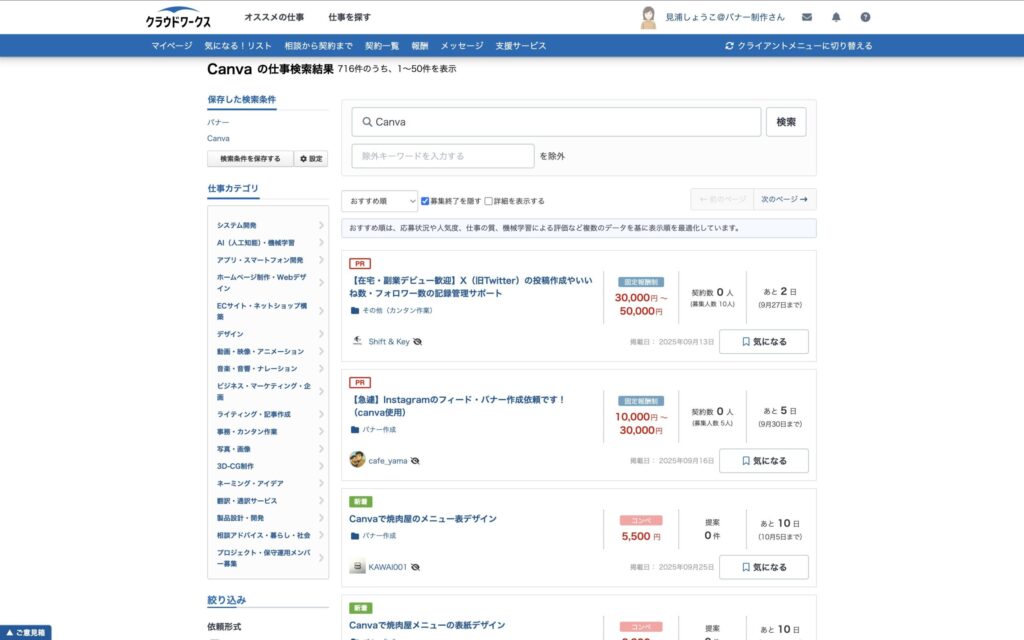The width and height of the screenshot is (1024, 640).
Task: Go to 次のページ
Action: pos(784,200)
